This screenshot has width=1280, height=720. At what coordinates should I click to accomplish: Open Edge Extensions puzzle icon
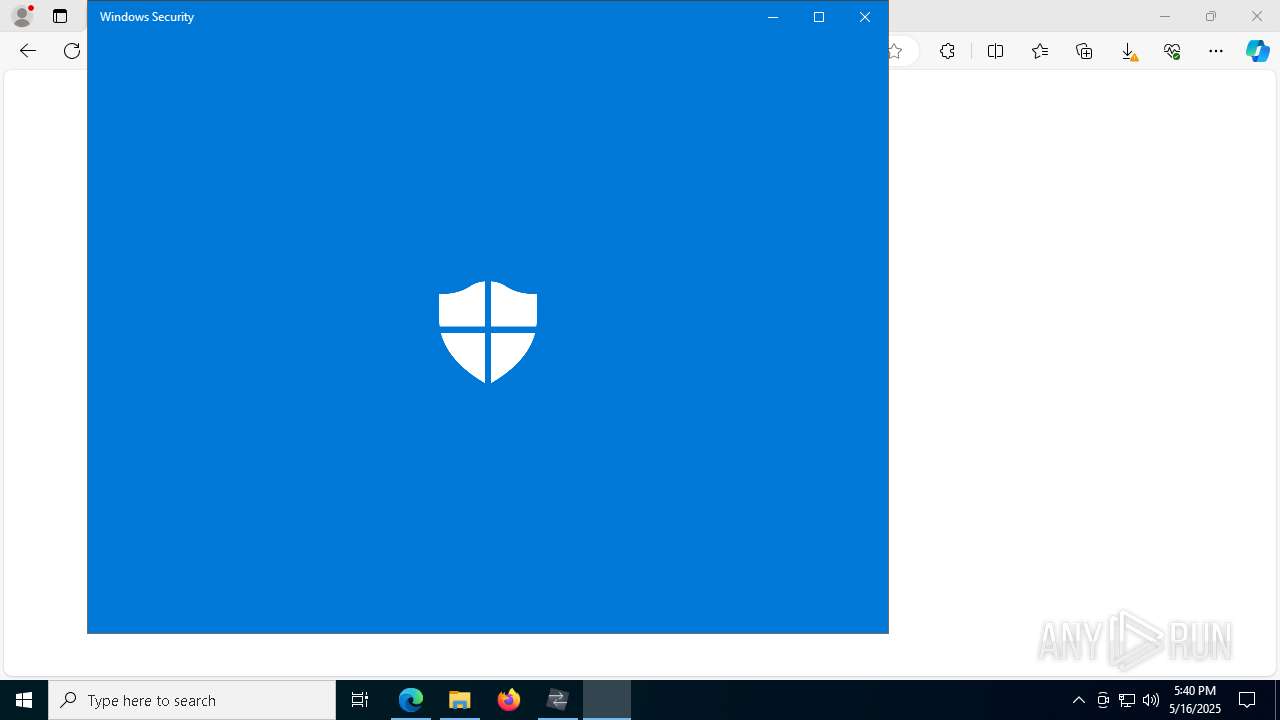point(947,51)
